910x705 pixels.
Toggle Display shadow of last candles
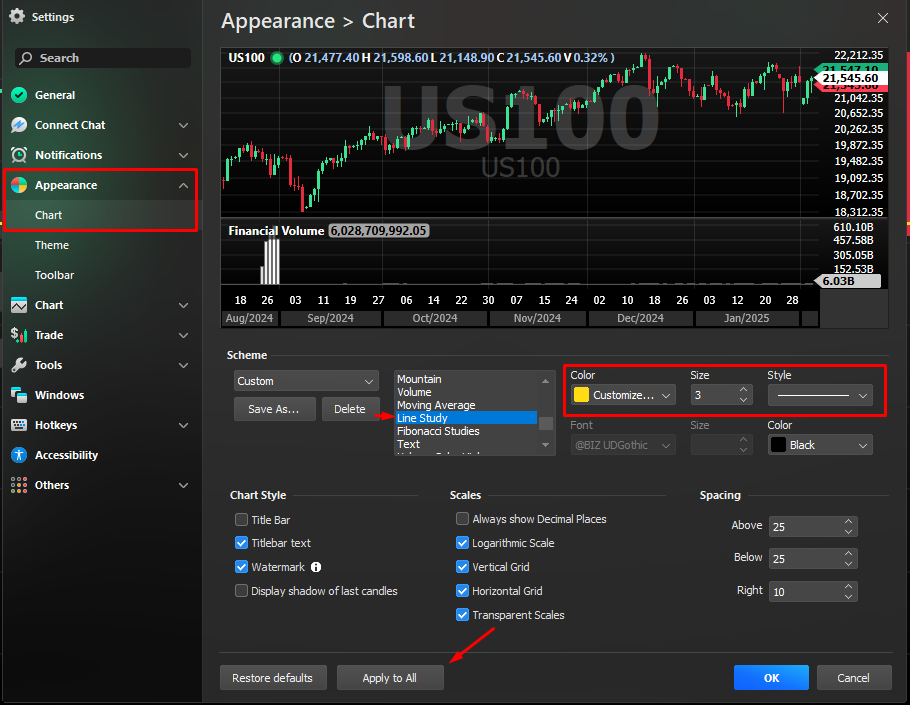242,591
